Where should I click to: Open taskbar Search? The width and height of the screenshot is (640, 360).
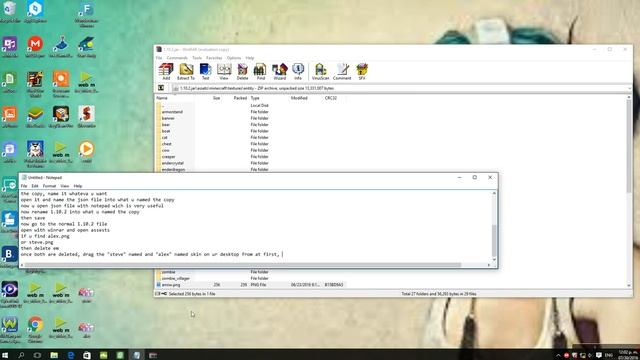21,355
